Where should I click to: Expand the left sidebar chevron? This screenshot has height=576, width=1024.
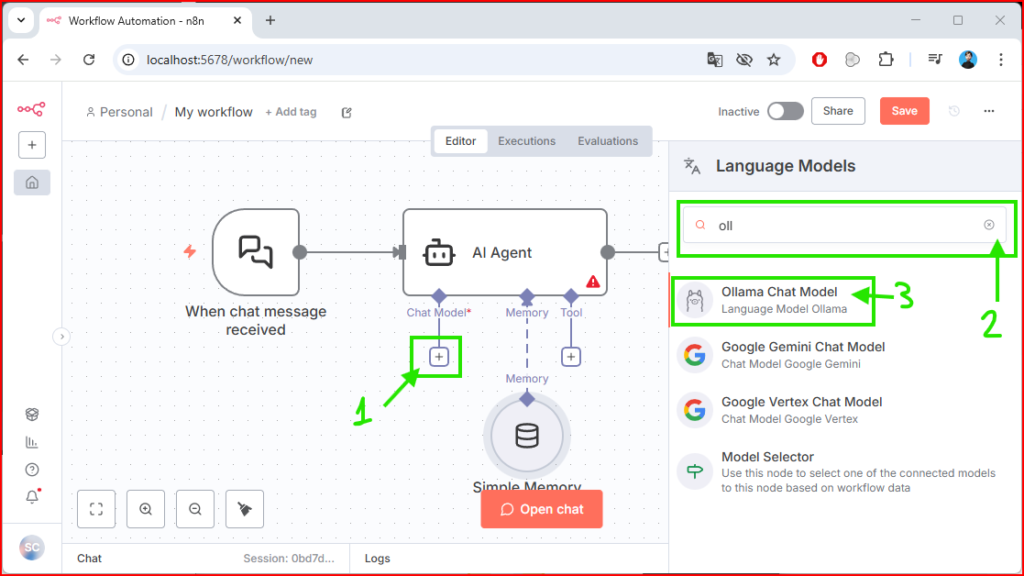[x=61, y=337]
